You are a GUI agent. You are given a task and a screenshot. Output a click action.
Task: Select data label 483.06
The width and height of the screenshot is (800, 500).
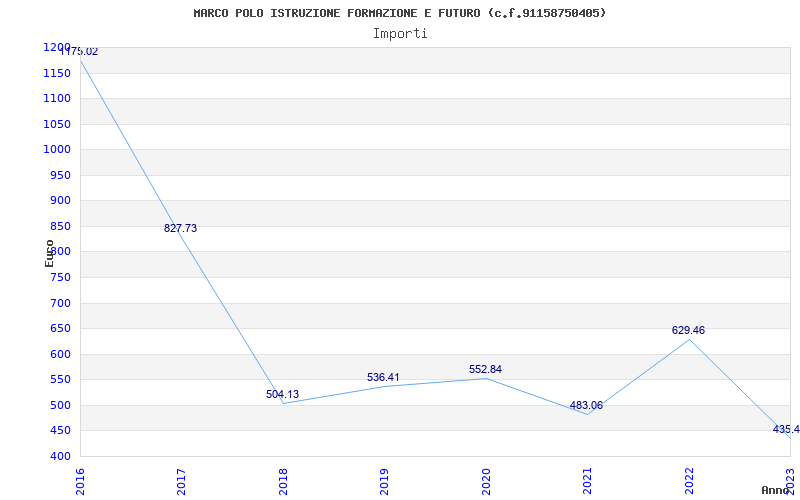pyautogui.click(x=586, y=406)
